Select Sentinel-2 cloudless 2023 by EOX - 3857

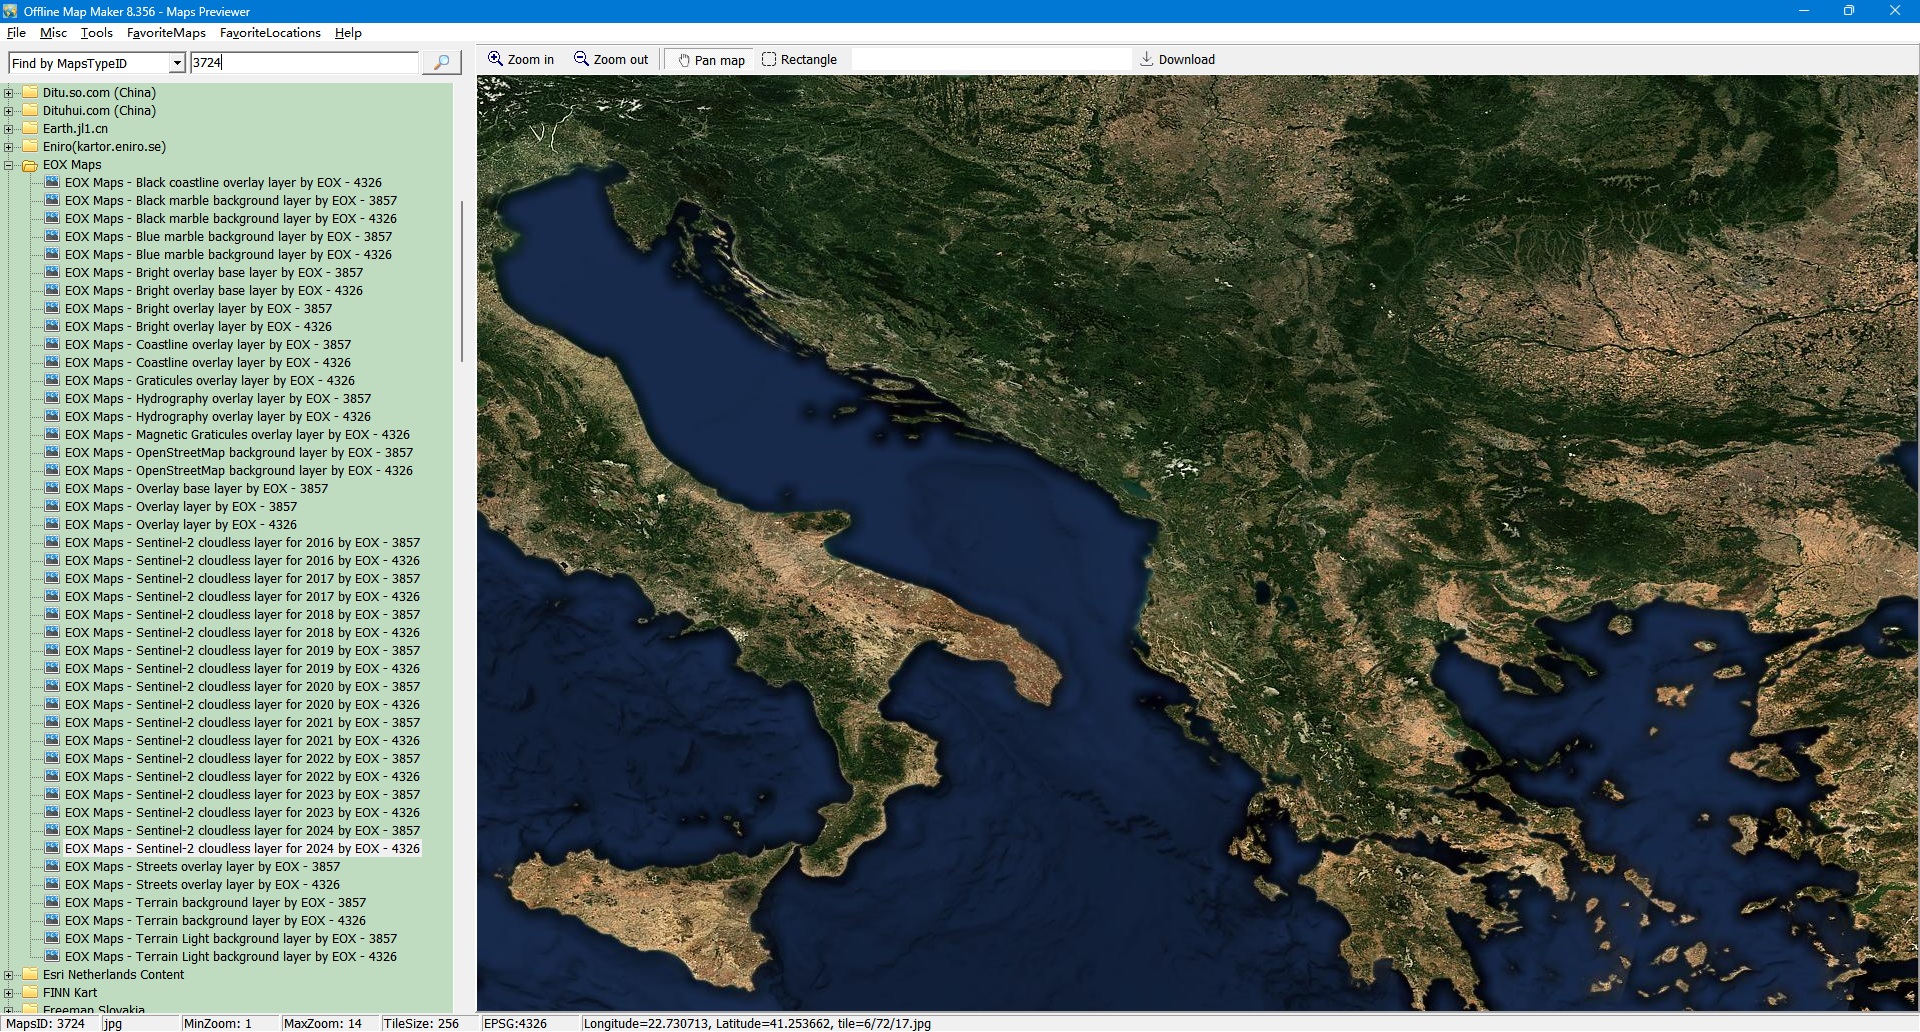pos(242,795)
